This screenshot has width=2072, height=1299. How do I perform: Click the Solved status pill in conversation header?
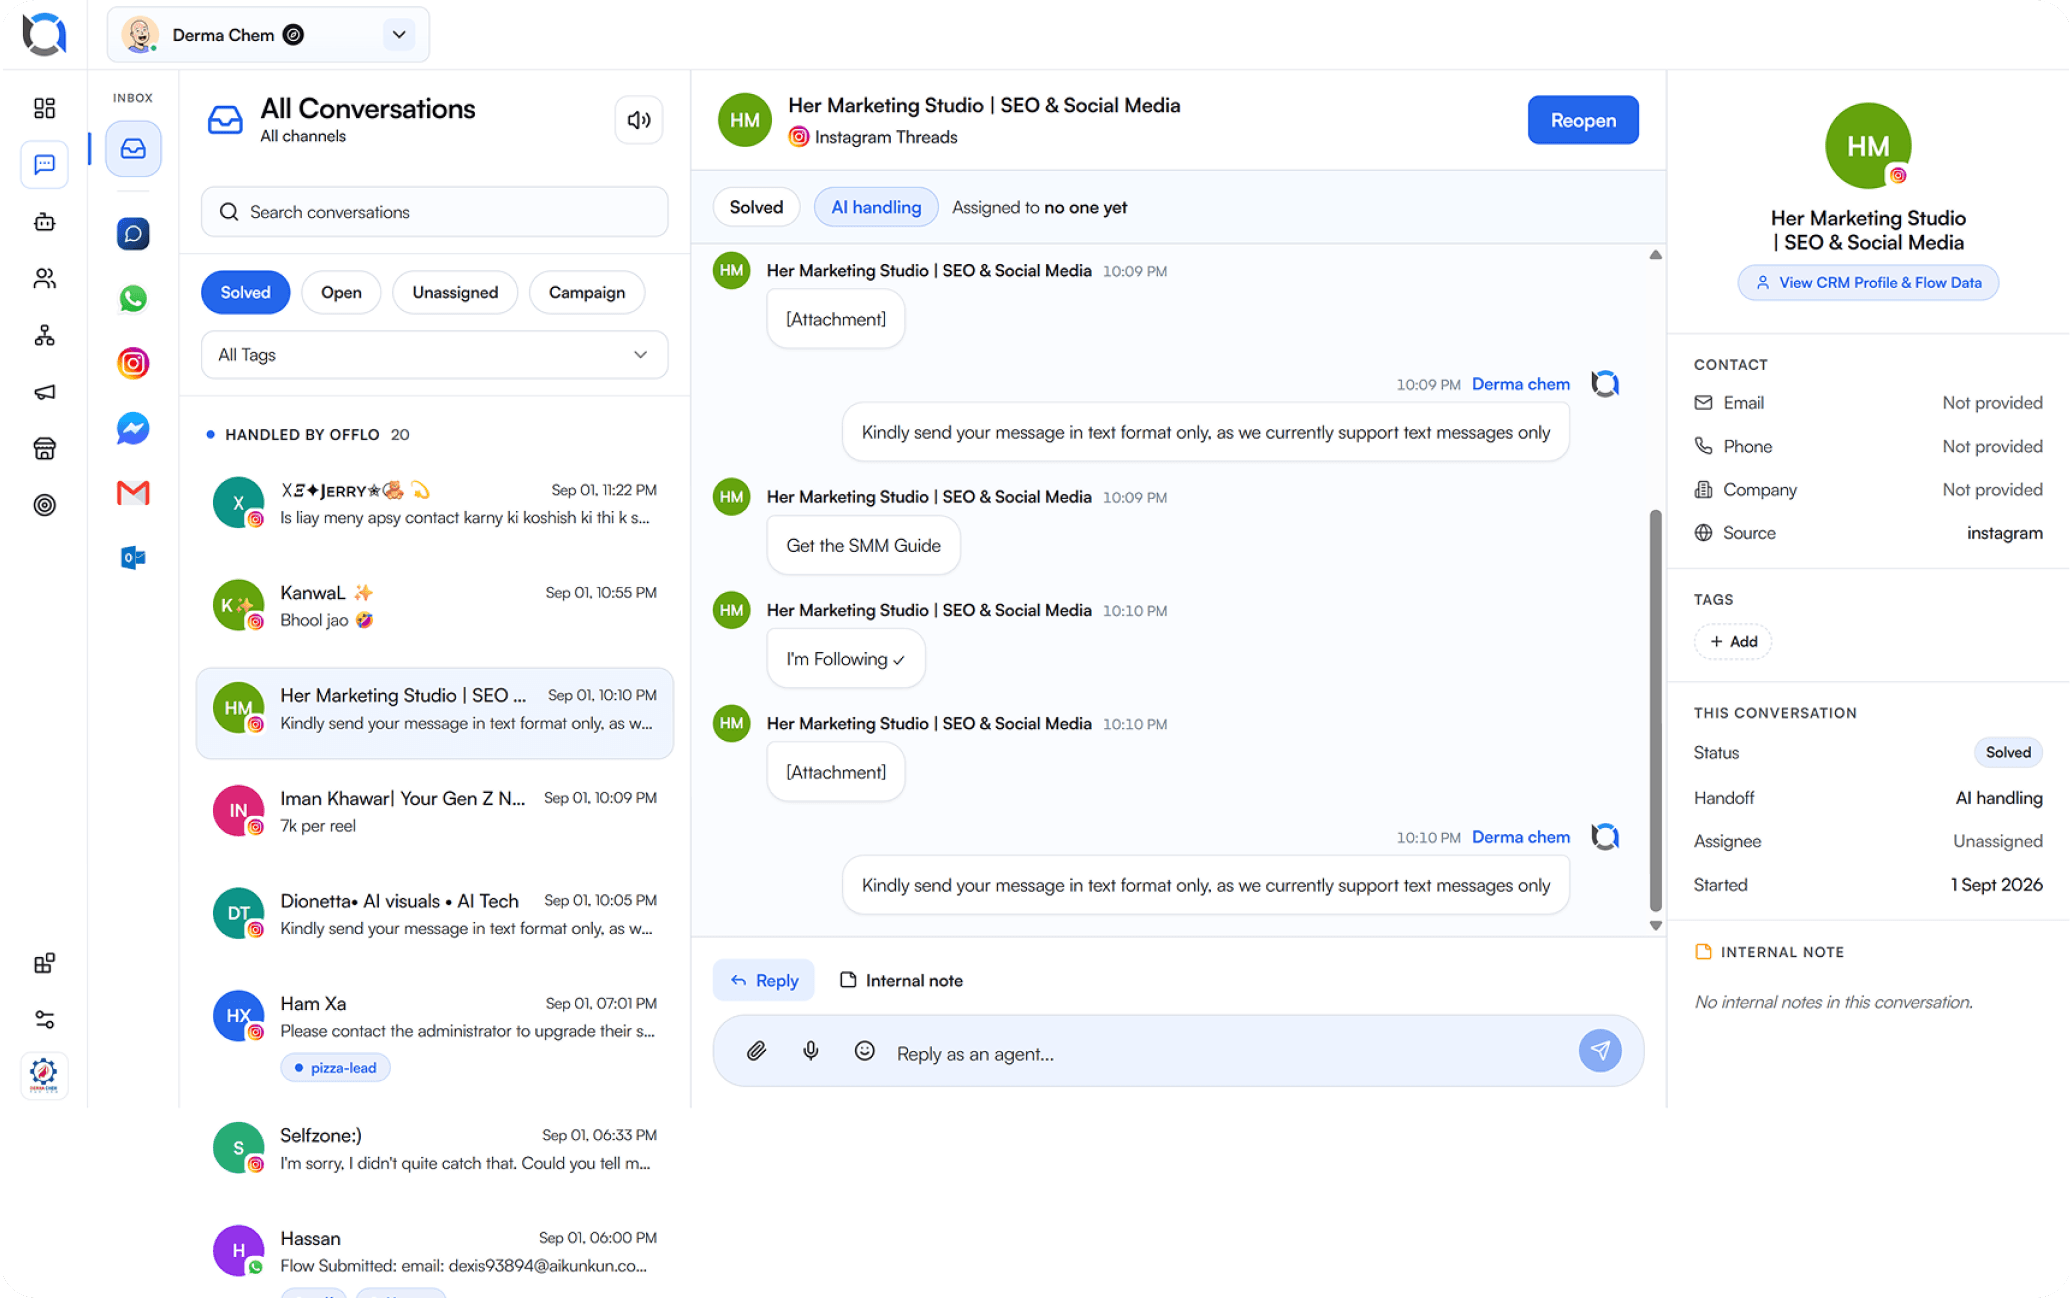pyautogui.click(x=756, y=207)
